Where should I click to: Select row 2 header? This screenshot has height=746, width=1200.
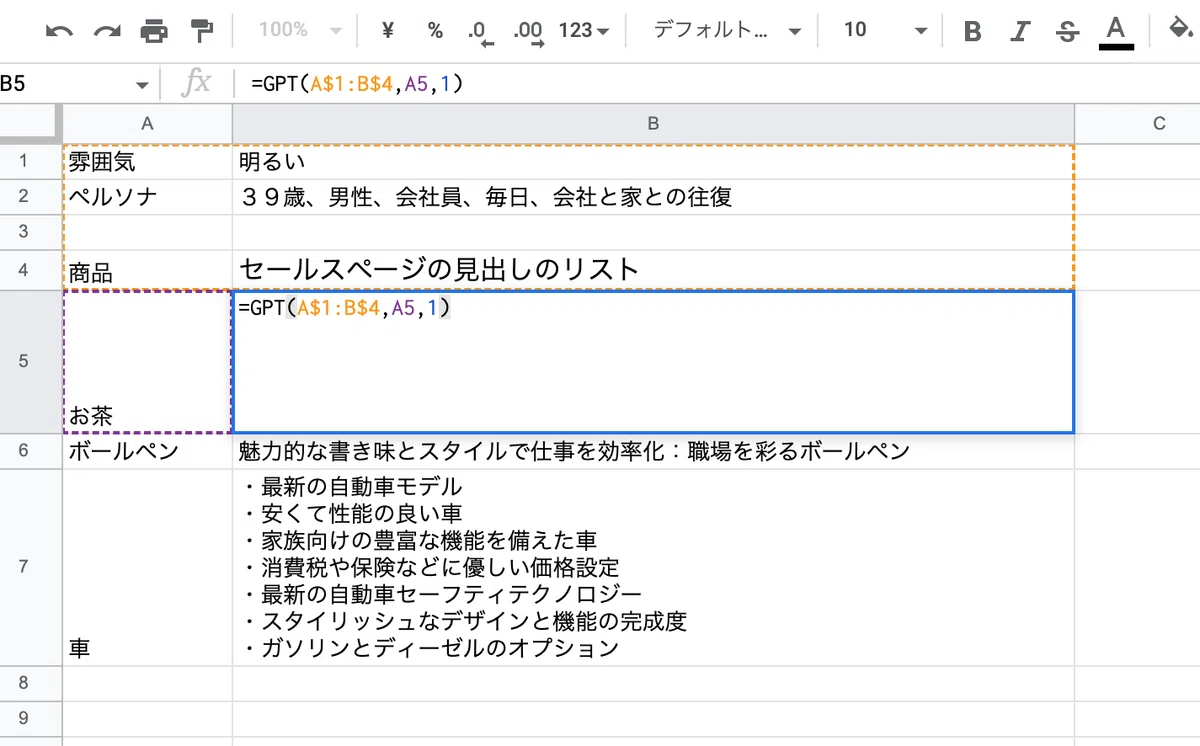point(30,196)
